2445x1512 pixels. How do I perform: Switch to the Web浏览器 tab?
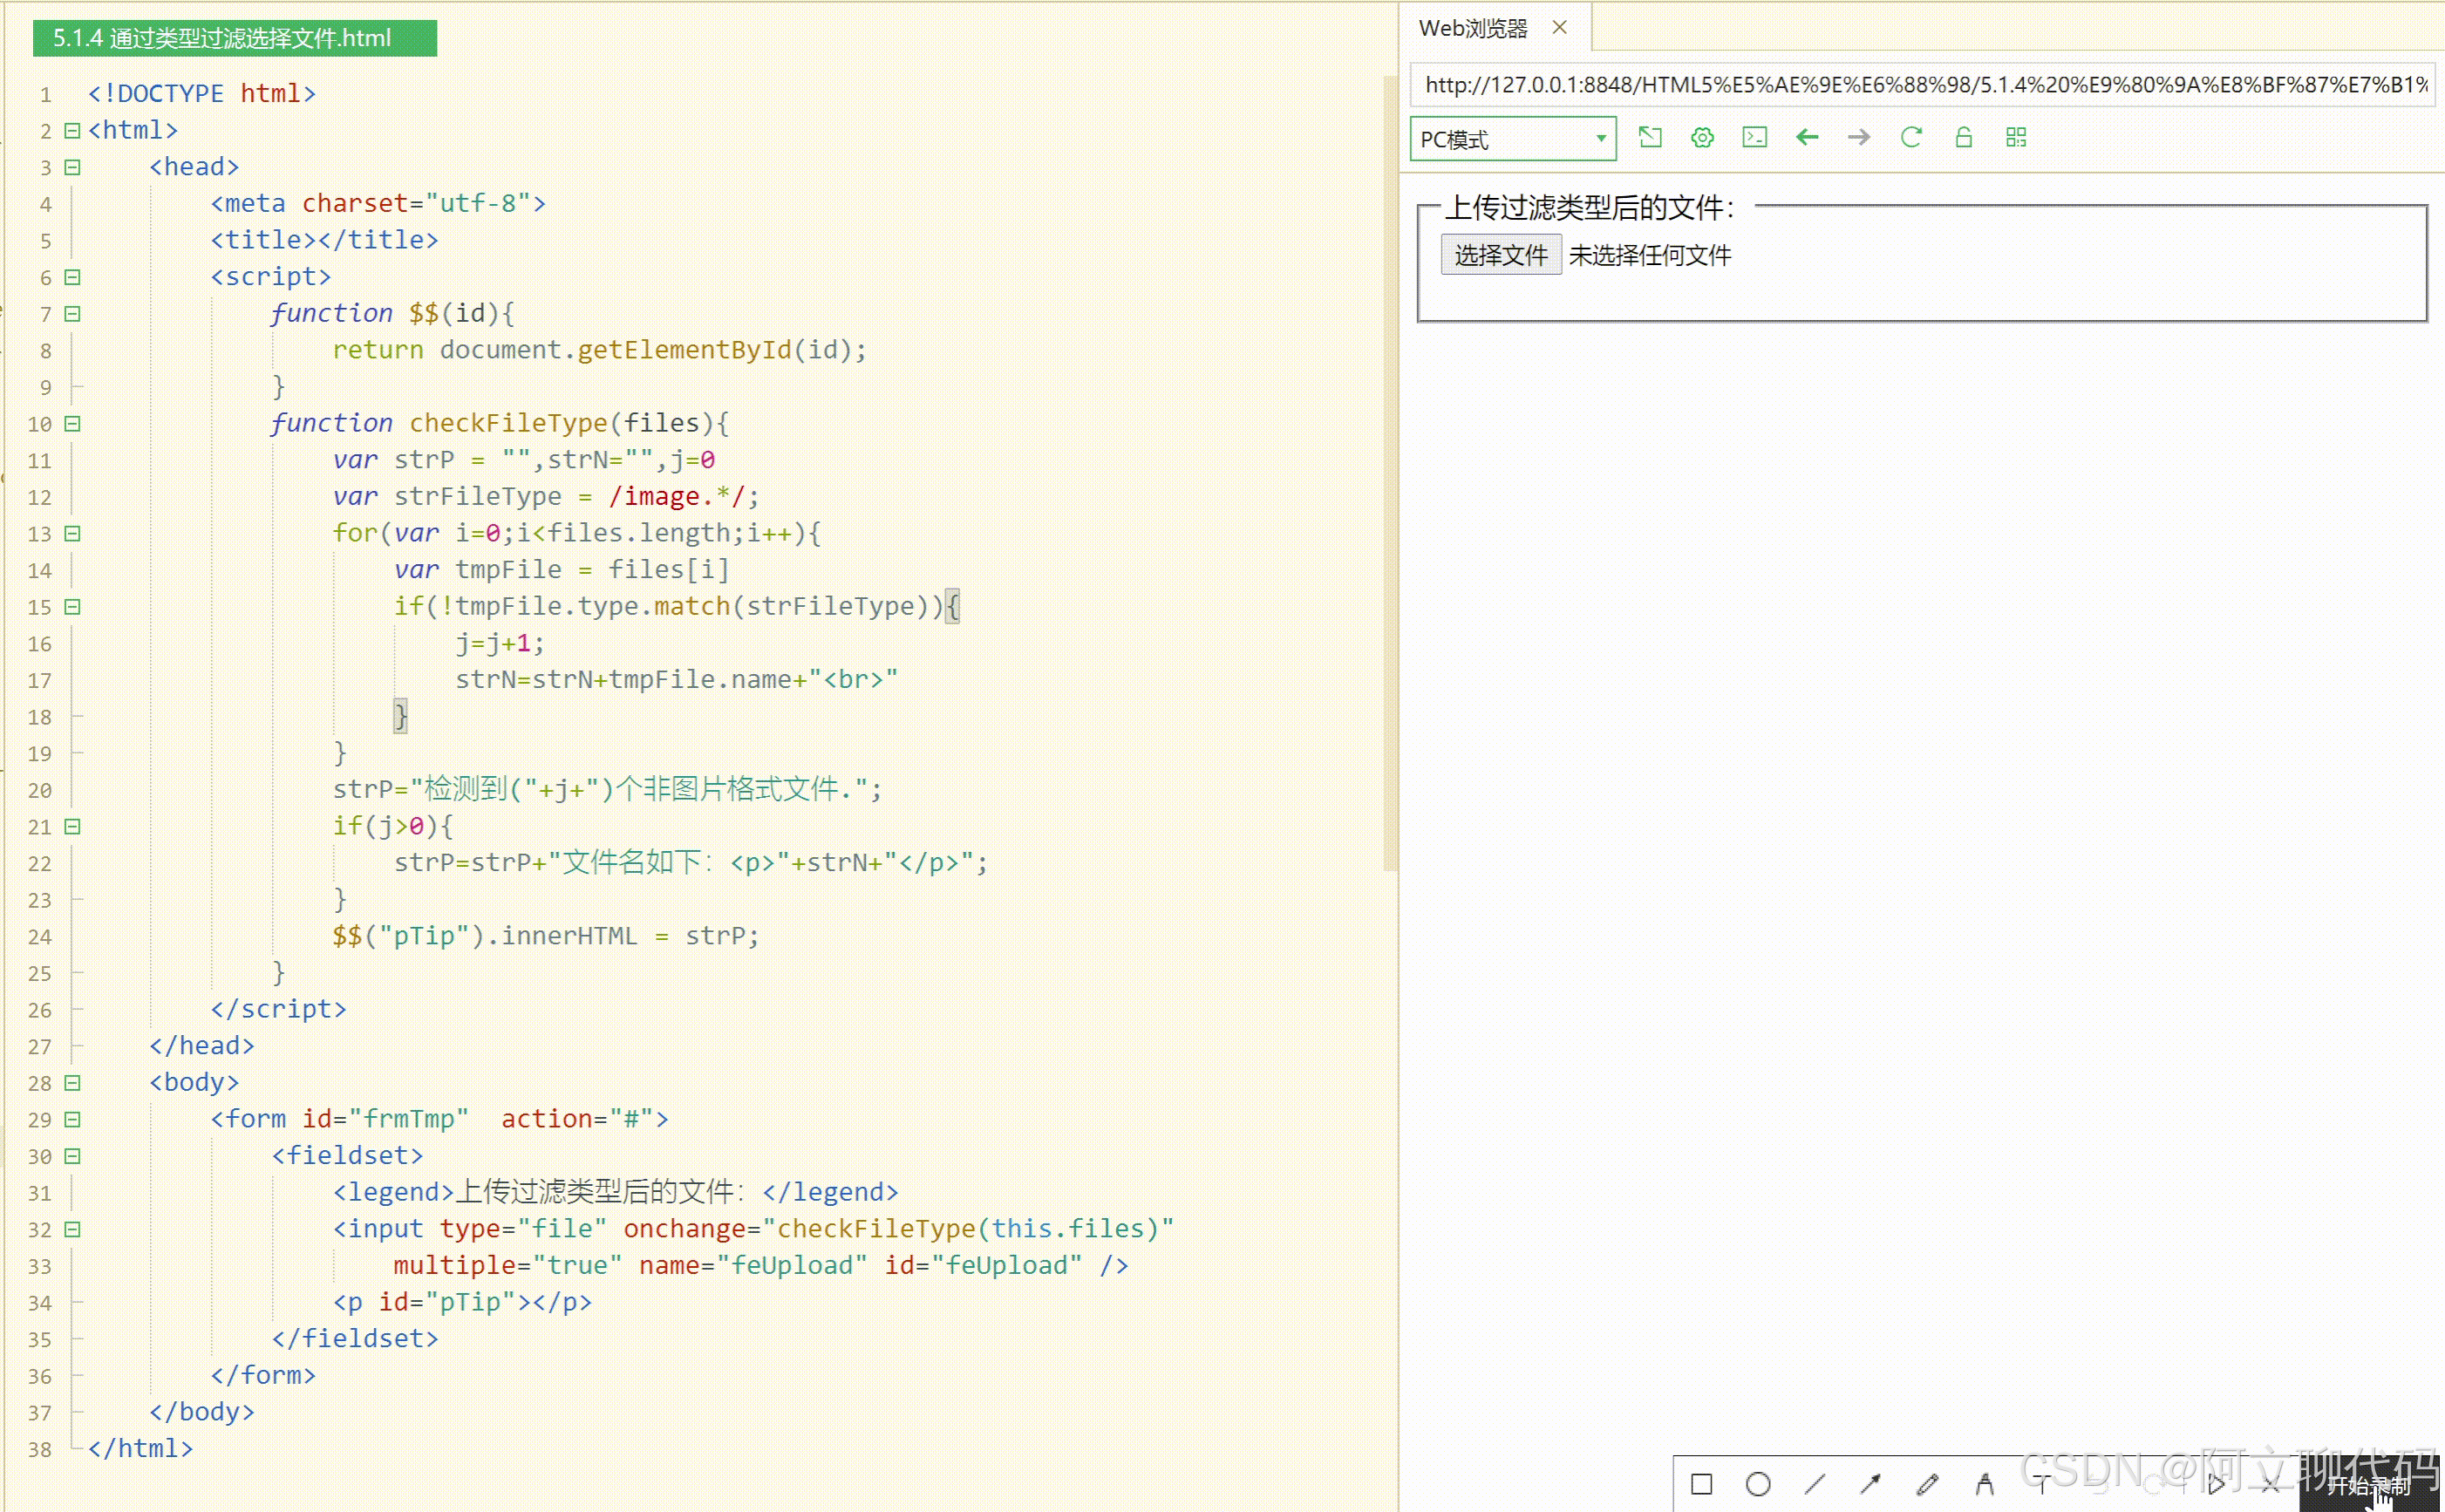(1473, 28)
